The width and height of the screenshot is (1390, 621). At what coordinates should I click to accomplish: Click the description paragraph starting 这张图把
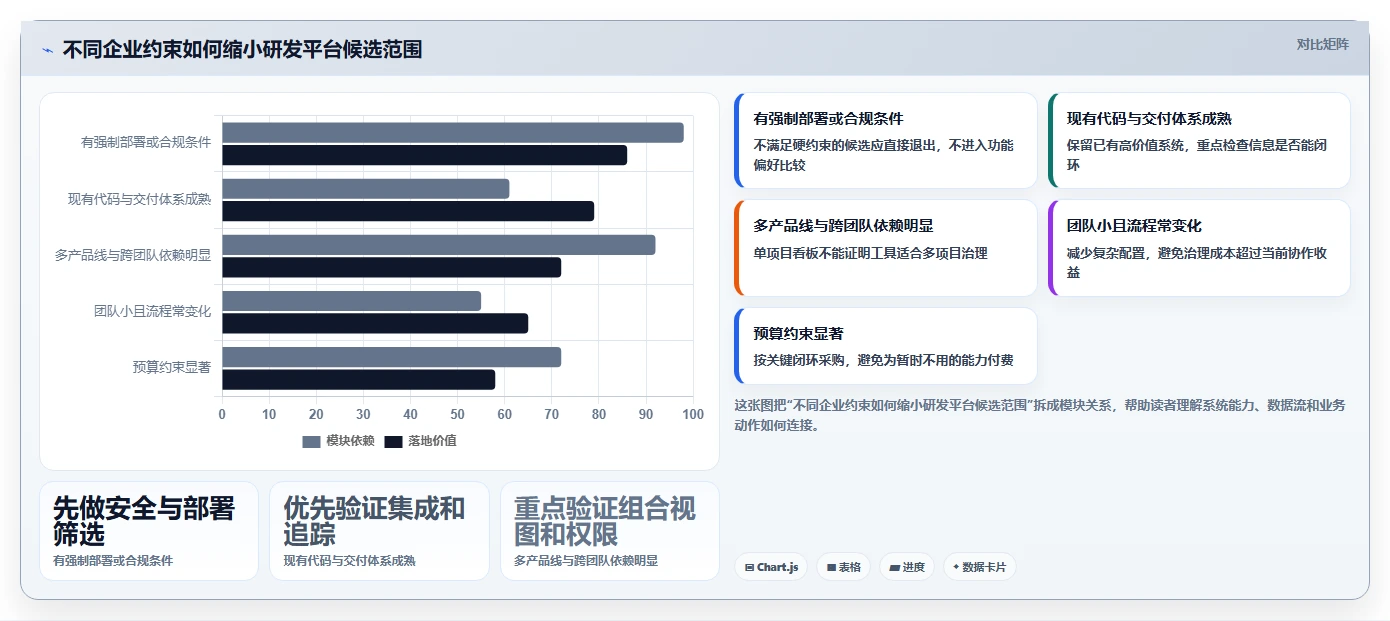point(1039,415)
